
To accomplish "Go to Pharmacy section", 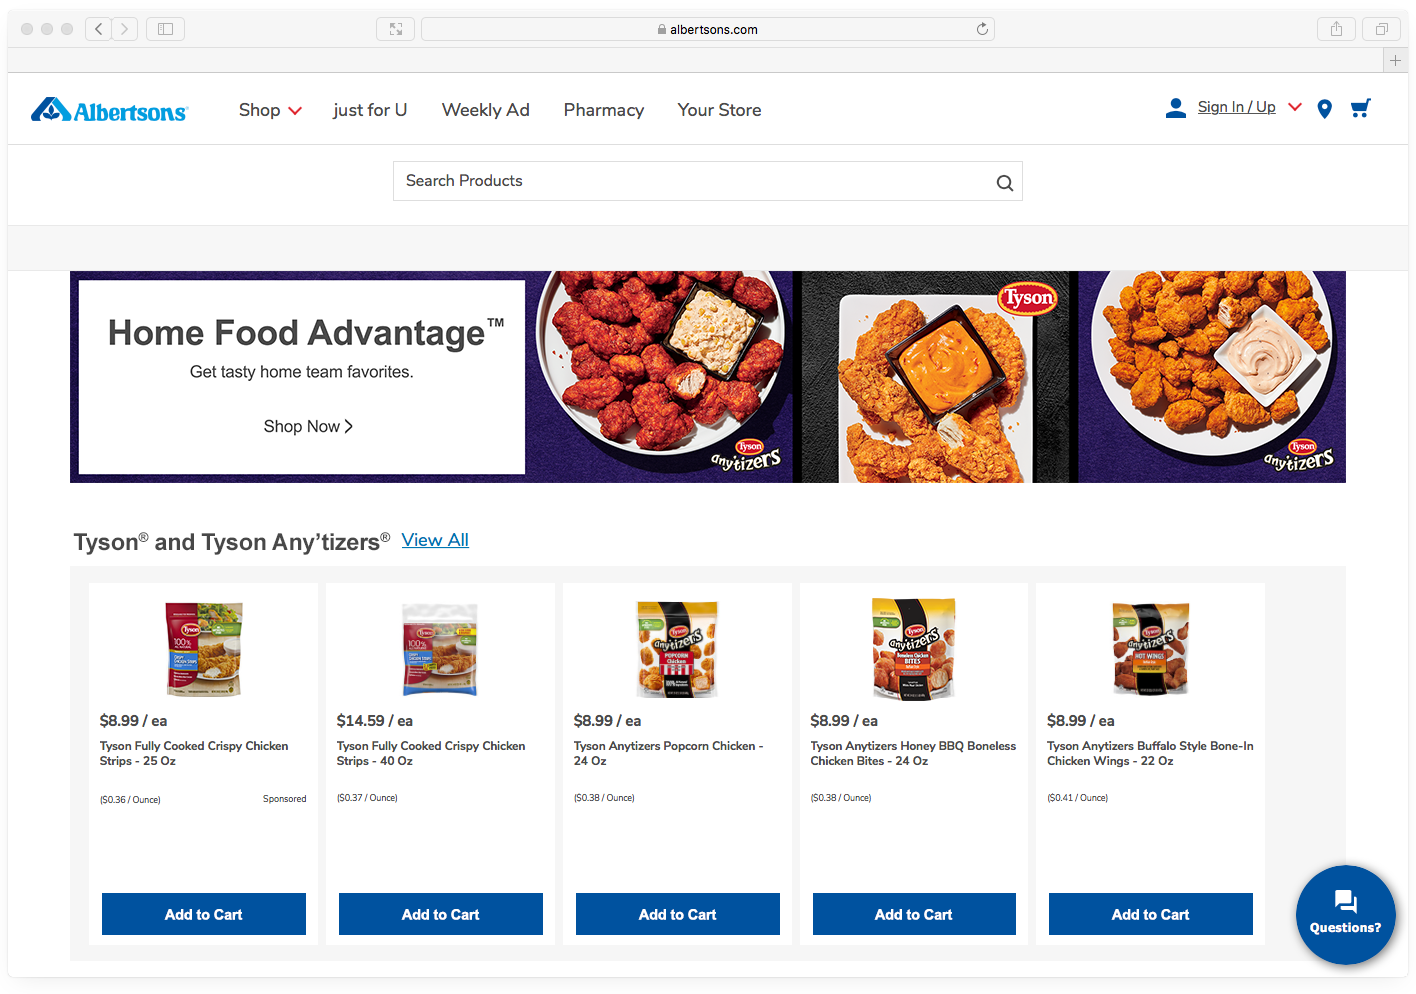I will point(604,110).
